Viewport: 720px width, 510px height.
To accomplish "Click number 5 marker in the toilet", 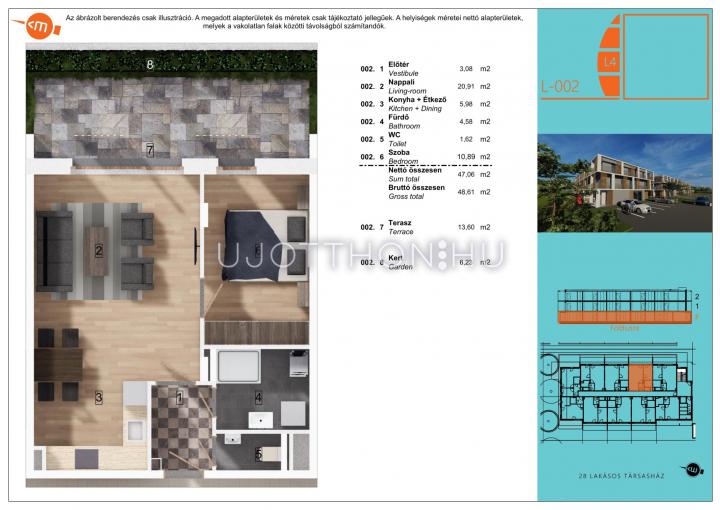I will tap(257, 453).
